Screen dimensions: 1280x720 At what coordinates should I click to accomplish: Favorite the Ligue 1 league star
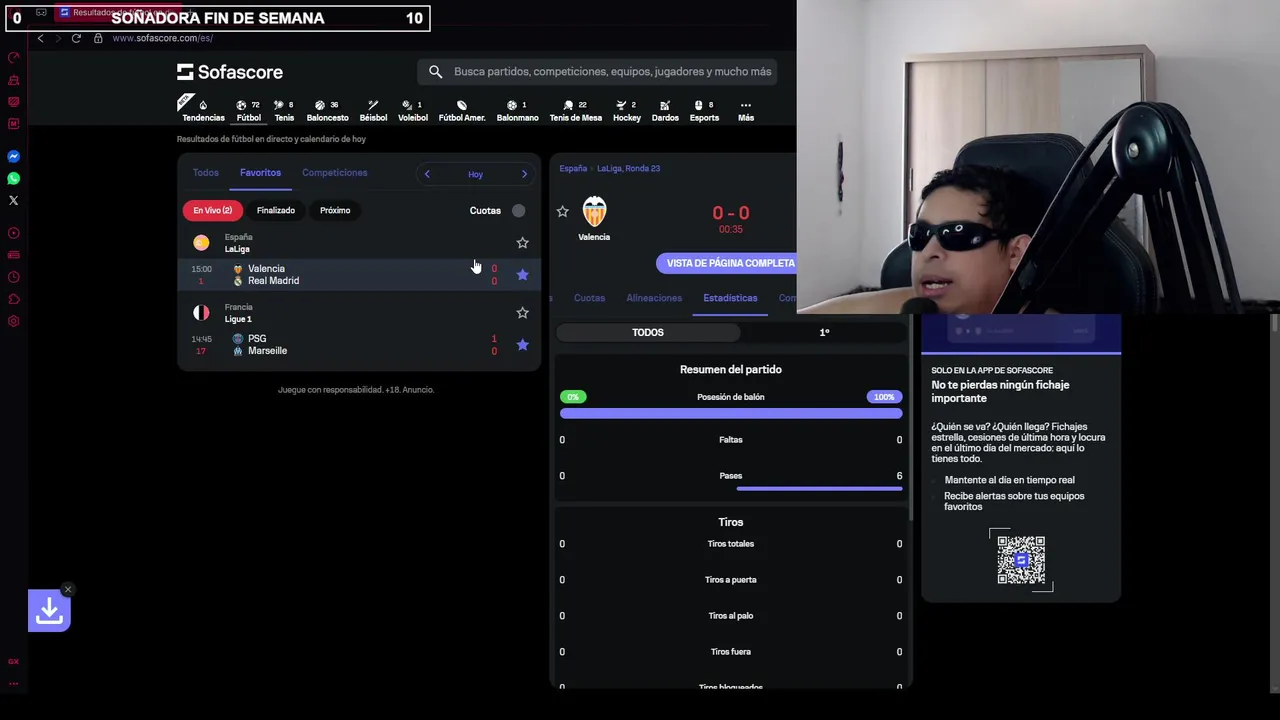point(522,313)
